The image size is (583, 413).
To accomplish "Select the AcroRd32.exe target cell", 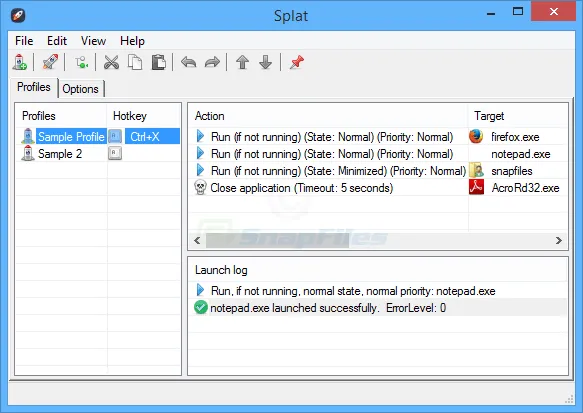I will 525,188.
